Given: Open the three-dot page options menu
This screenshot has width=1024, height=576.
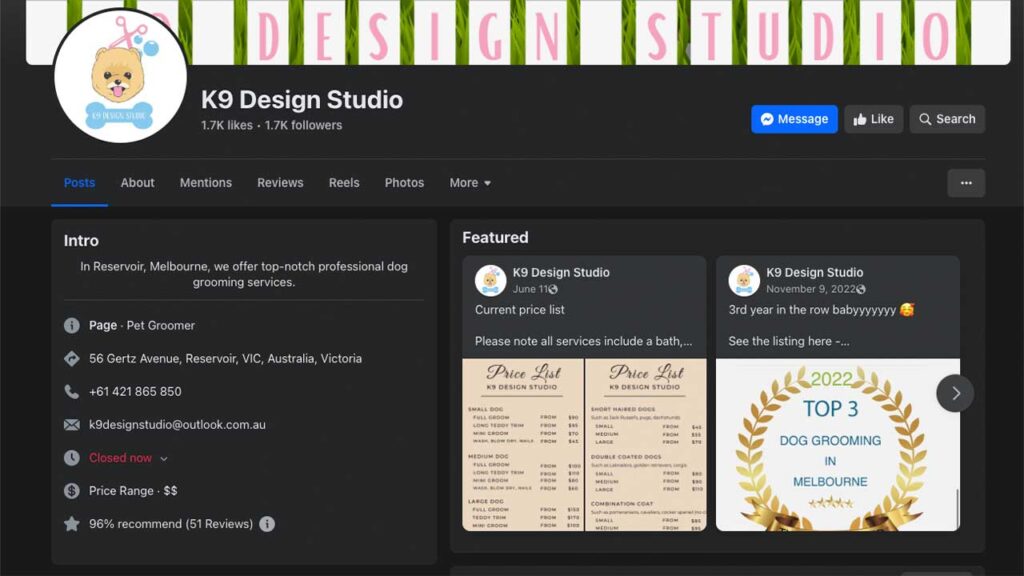Looking at the screenshot, I should (x=966, y=183).
